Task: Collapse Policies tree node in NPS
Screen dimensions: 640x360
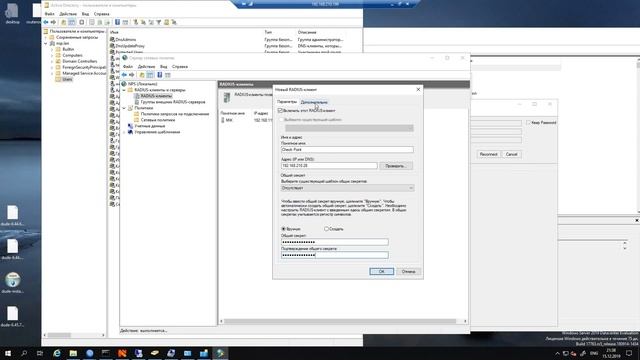Action: tap(124, 108)
